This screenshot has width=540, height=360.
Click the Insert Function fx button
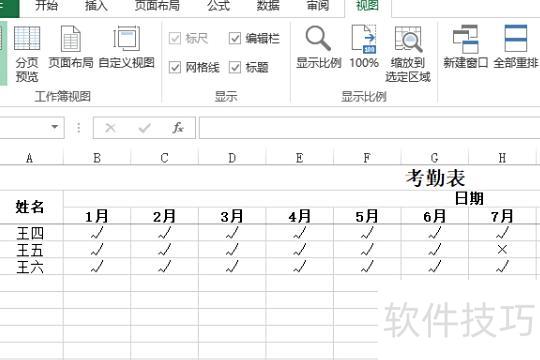[x=178, y=128]
